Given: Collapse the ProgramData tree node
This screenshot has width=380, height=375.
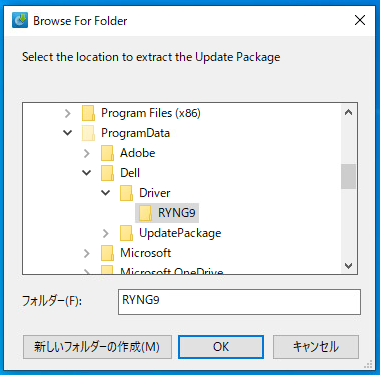Looking at the screenshot, I should pyautogui.click(x=68, y=133).
